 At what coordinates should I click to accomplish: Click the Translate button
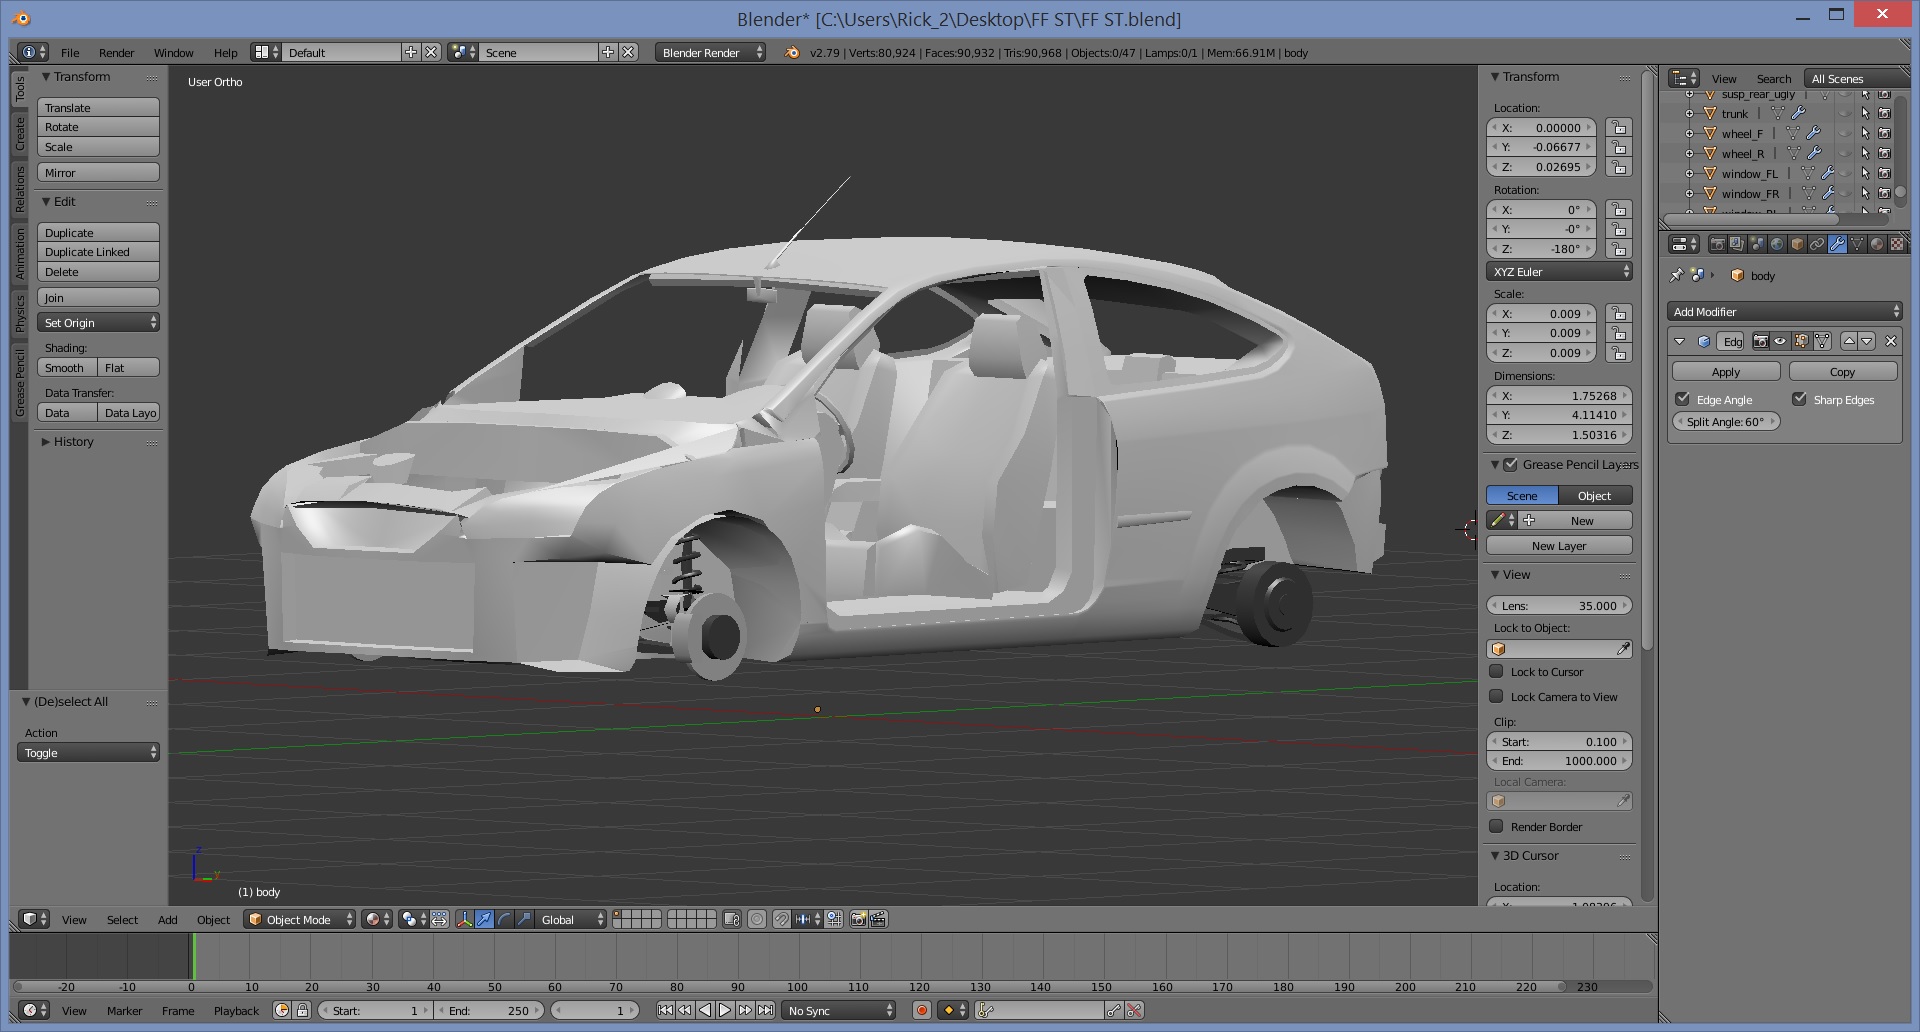tap(98, 107)
